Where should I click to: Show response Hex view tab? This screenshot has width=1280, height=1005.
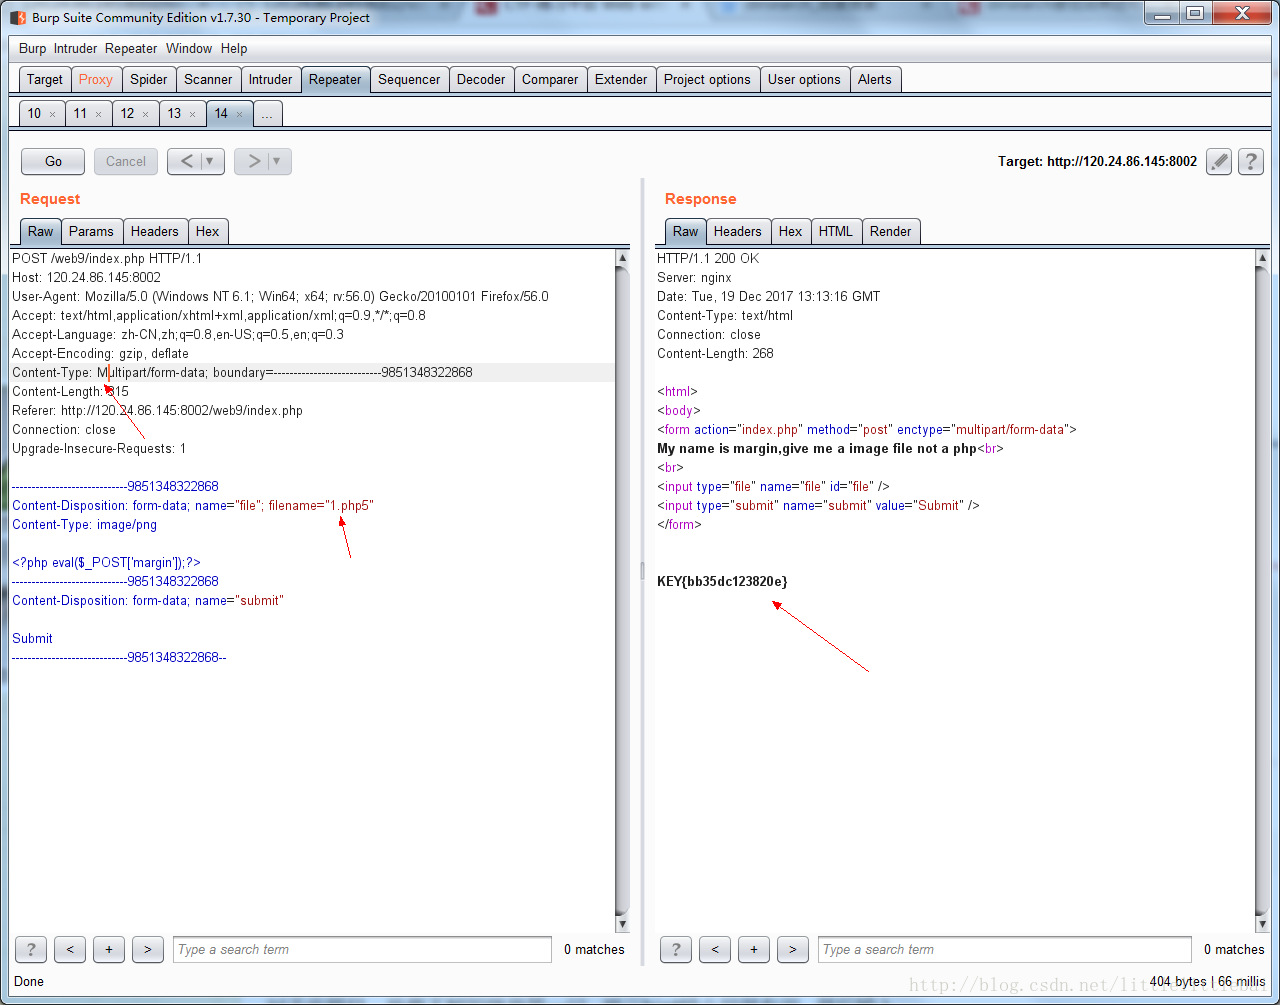(790, 231)
